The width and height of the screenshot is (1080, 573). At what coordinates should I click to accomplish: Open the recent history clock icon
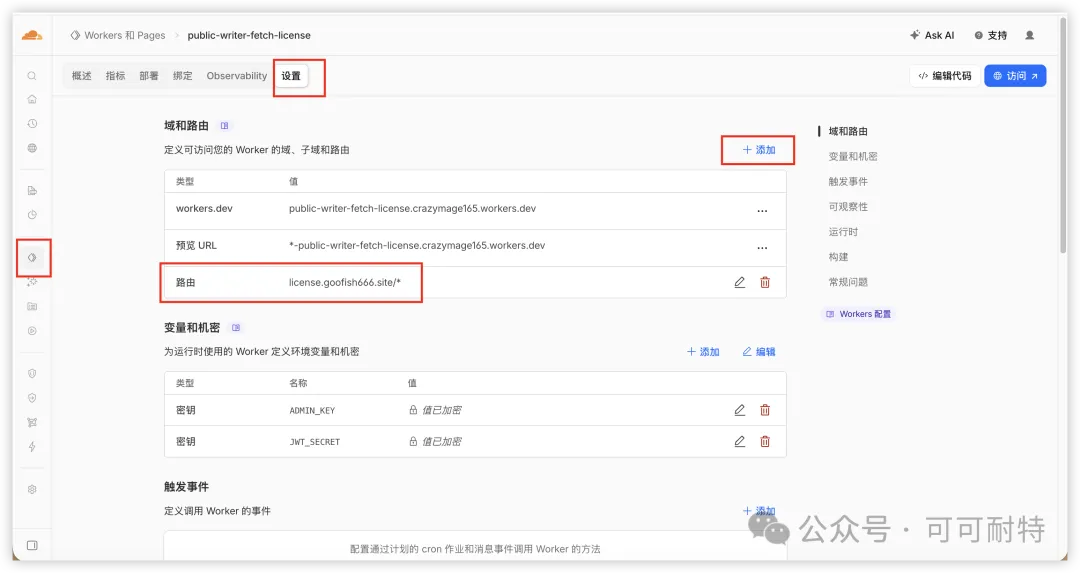pyautogui.click(x=32, y=124)
